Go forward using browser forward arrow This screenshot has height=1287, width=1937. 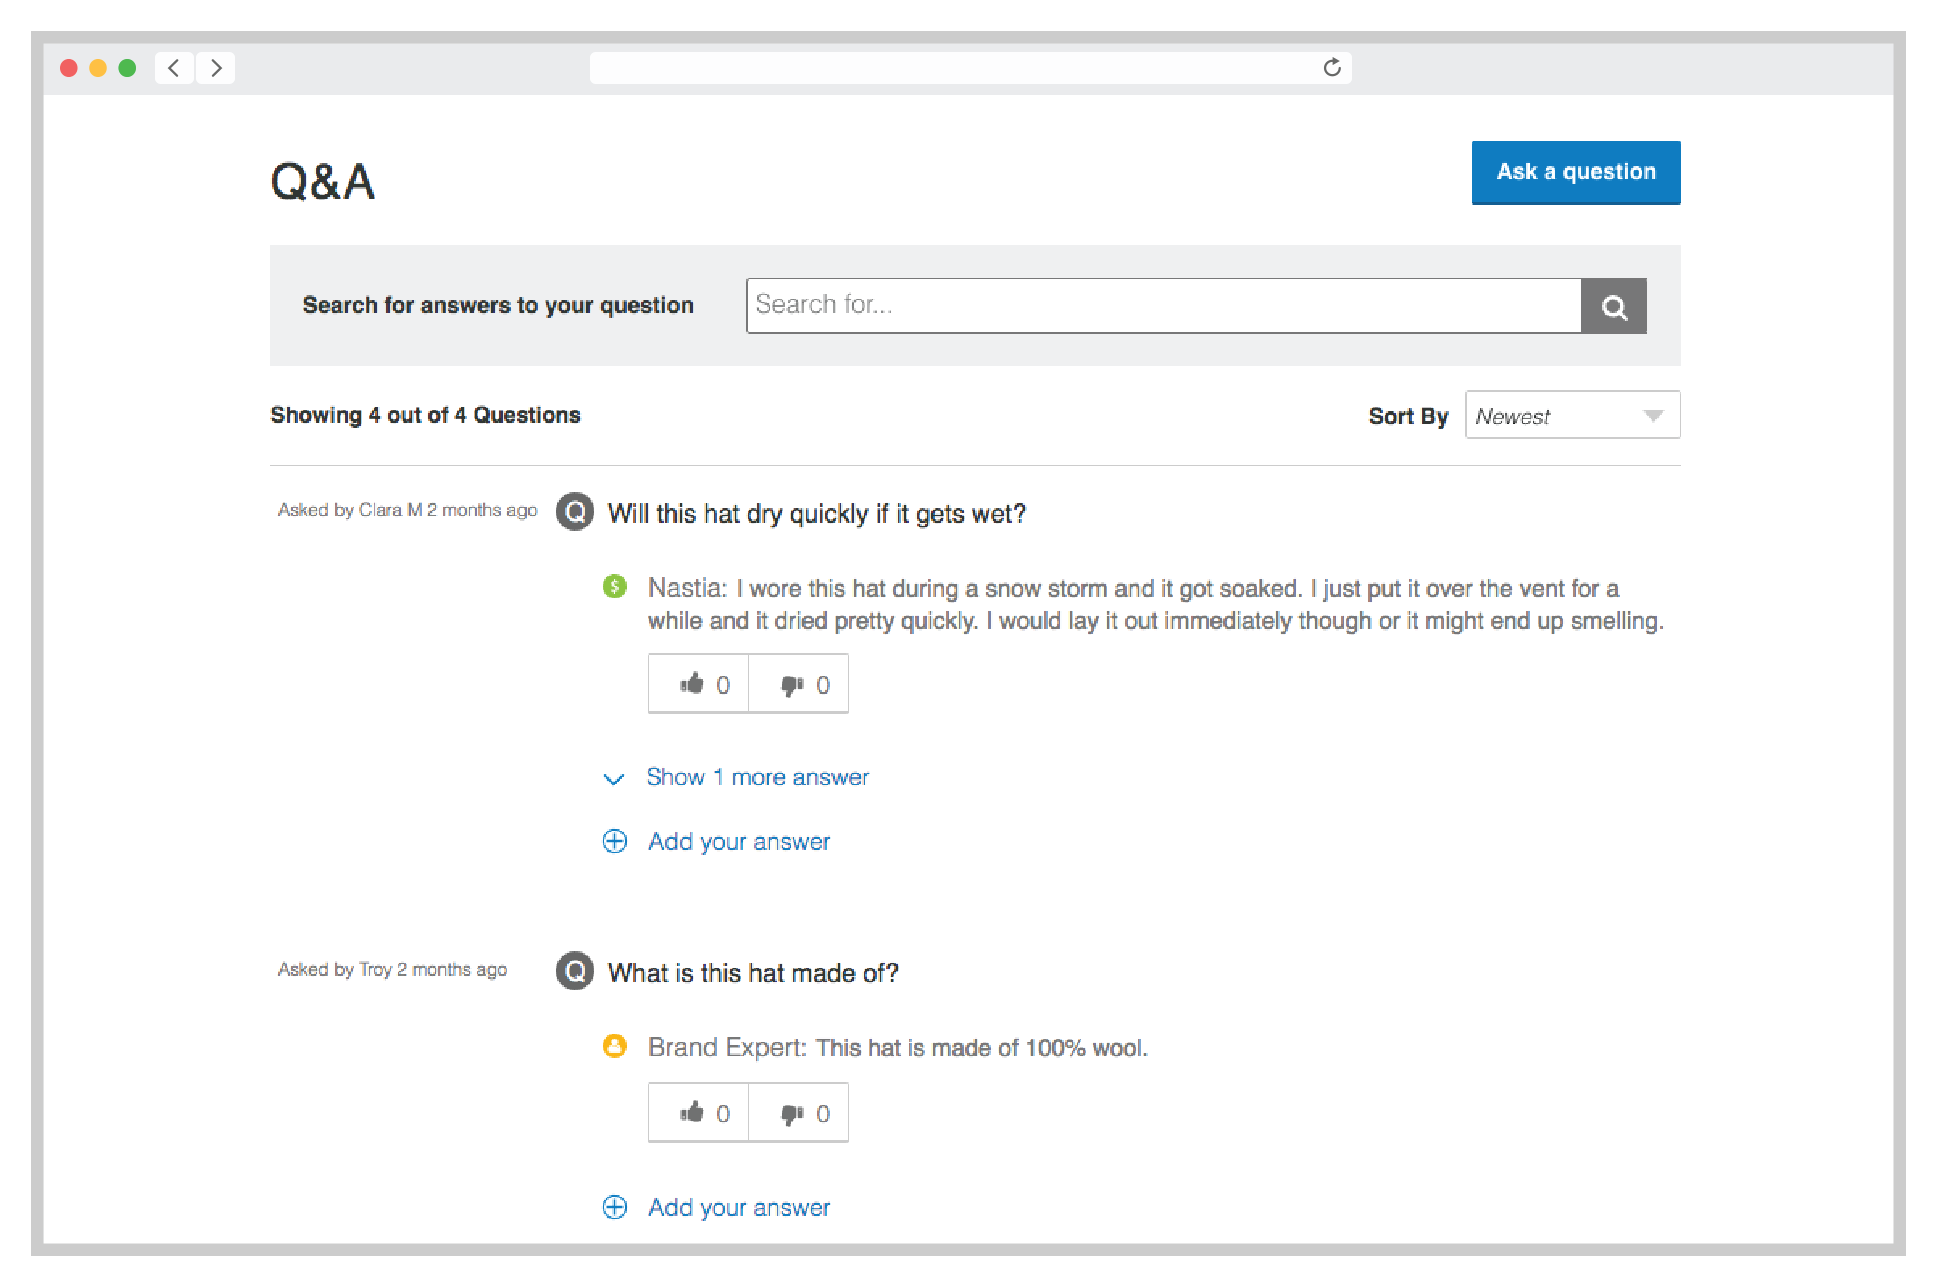216,68
